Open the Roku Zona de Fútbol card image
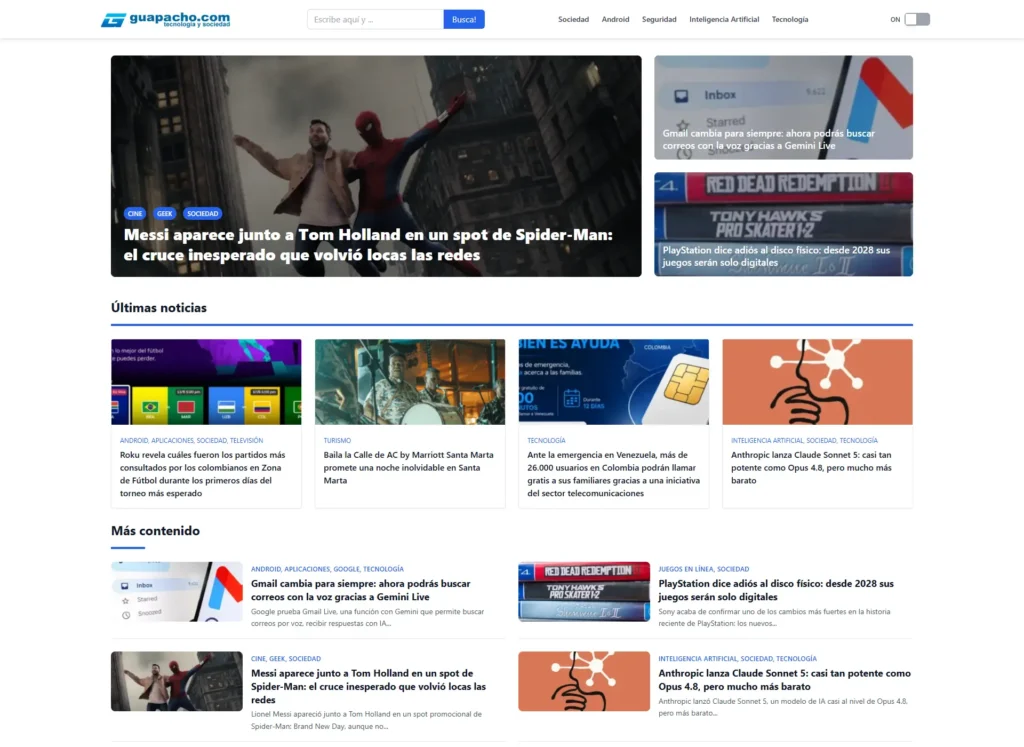The height and width of the screenshot is (747, 1024). 206,382
